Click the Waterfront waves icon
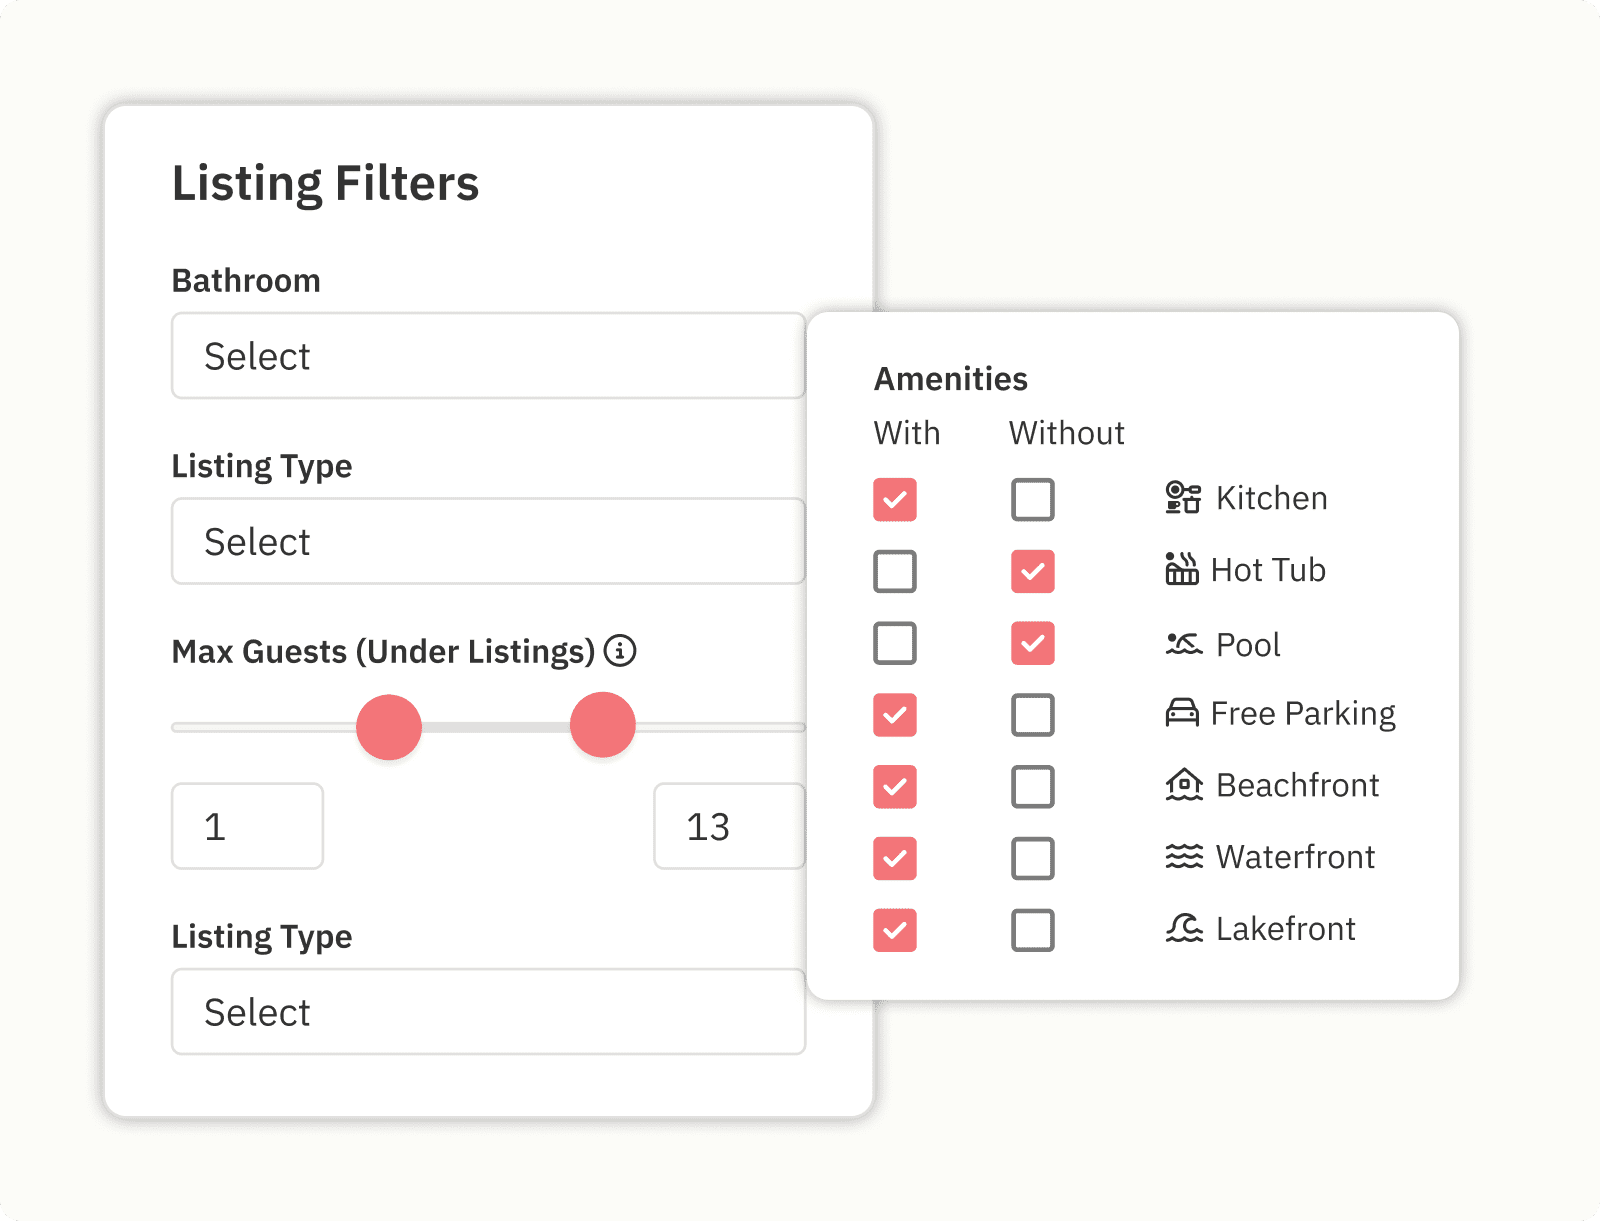This screenshot has height=1221, width=1600. (1183, 857)
